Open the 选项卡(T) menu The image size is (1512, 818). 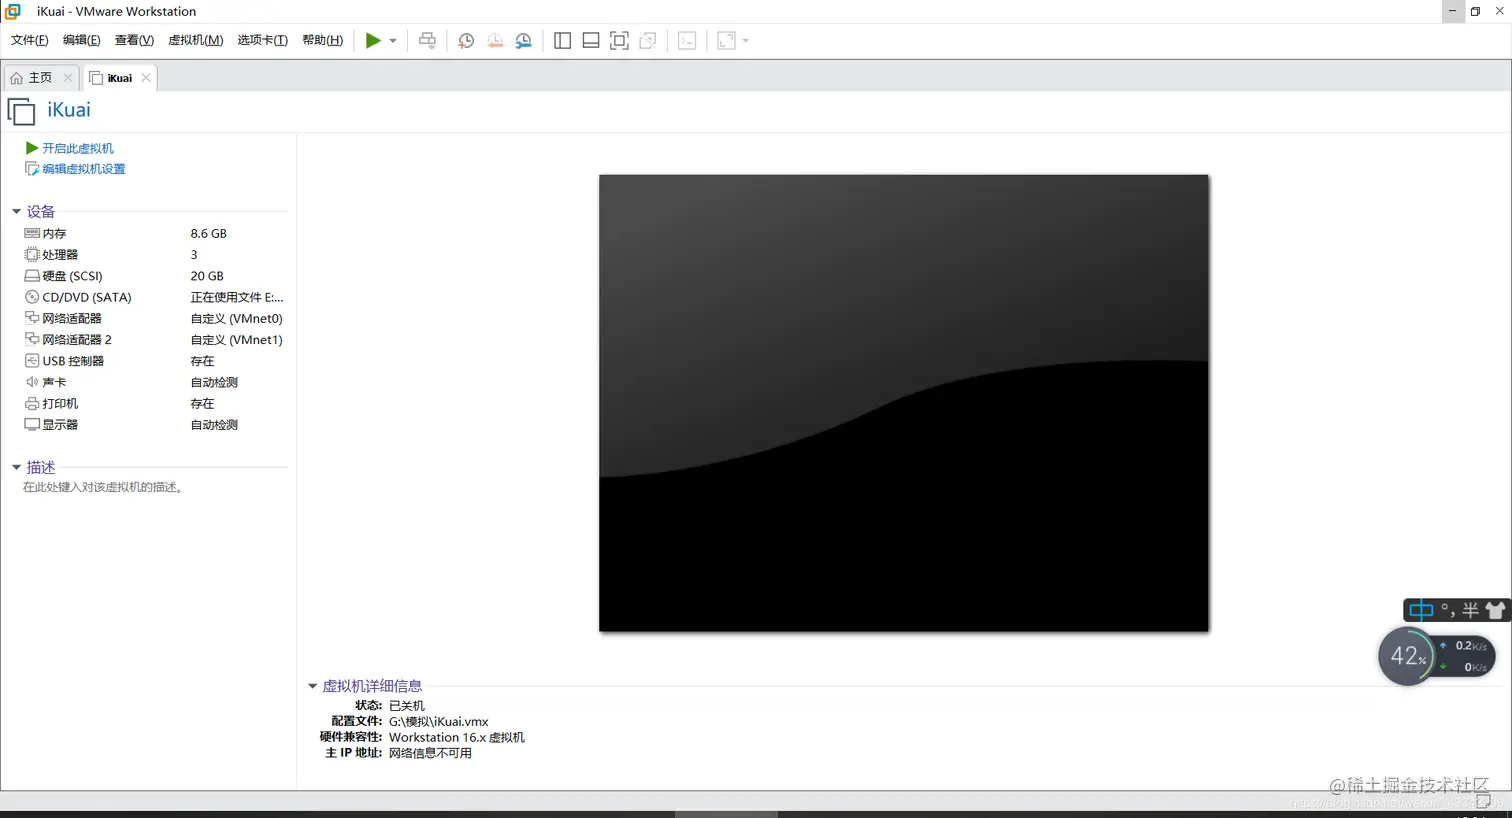tap(262, 40)
